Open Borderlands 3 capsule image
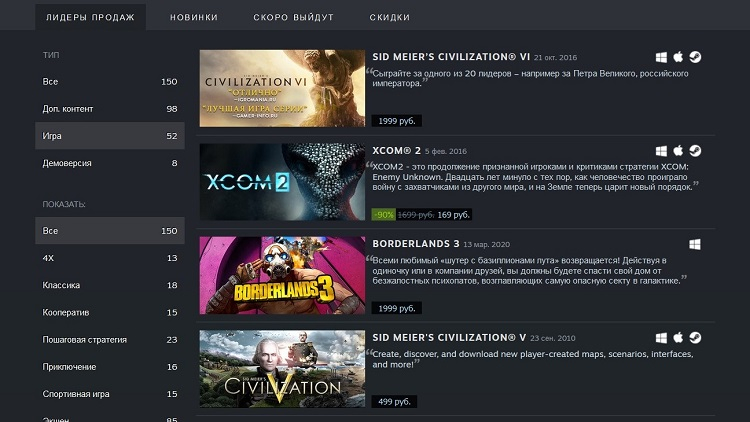Image resolution: width=750 pixels, height=422 pixels. pyautogui.click(x=282, y=275)
